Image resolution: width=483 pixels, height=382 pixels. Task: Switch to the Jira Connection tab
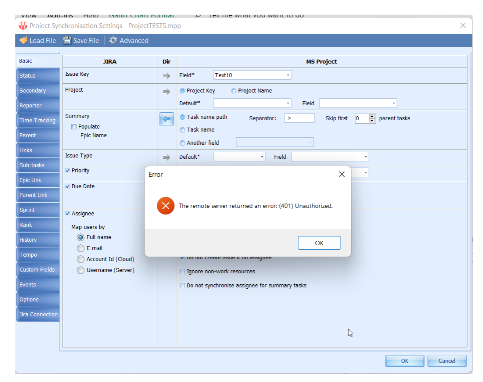click(x=38, y=314)
